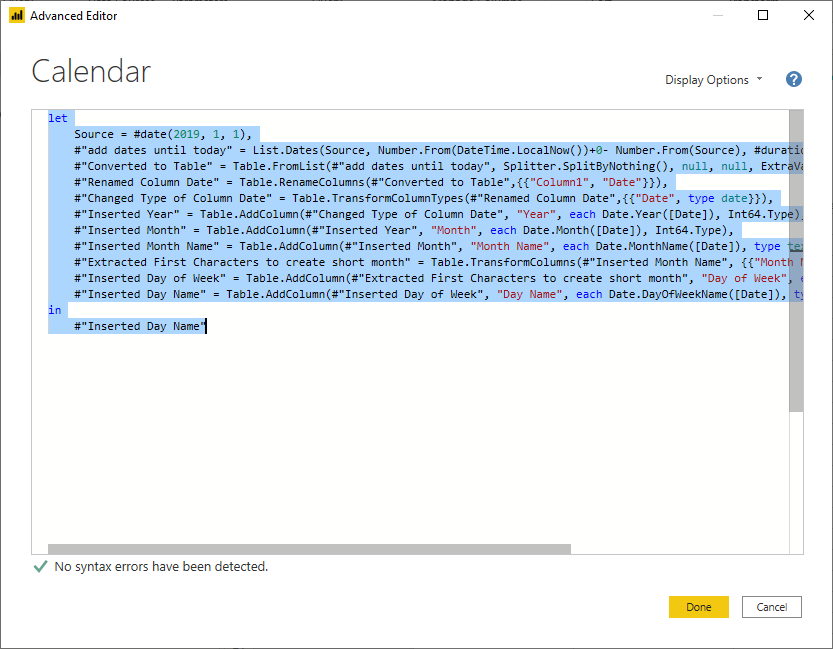
Task: Maximize the Advanced Editor window
Action: (763, 15)
